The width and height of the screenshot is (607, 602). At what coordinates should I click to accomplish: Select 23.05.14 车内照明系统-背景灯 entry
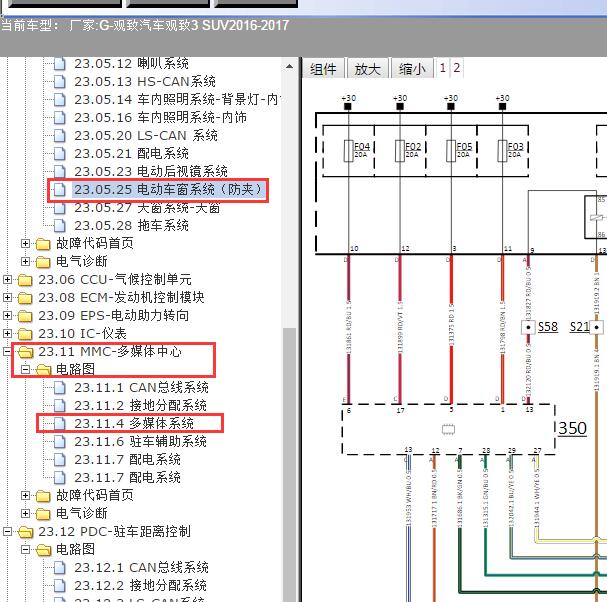point(177,99)
